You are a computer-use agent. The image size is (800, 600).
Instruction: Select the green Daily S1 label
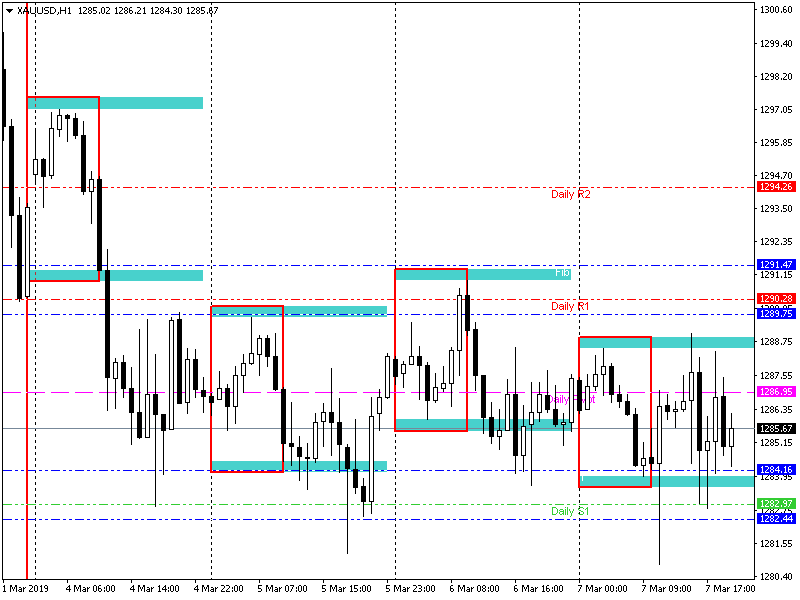[570, 511]
